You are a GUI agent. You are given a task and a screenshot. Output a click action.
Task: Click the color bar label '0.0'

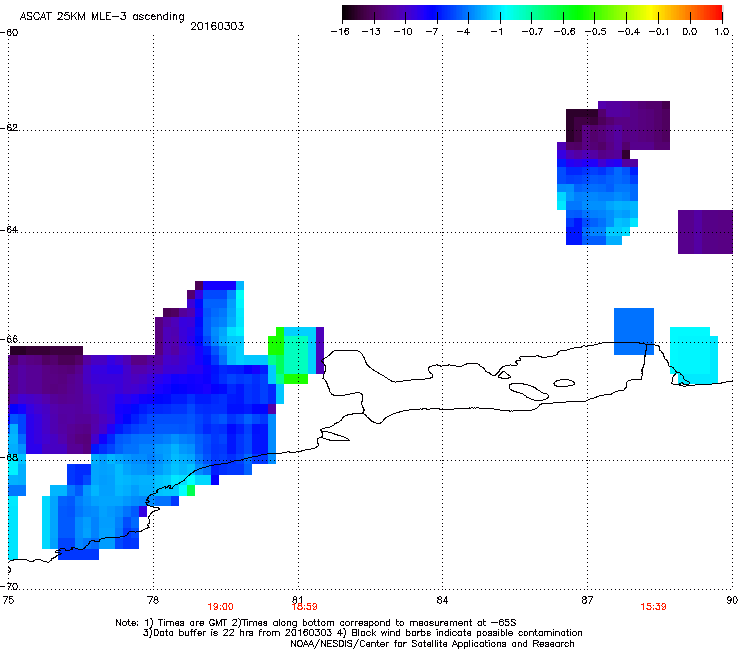tap(690, 32)
